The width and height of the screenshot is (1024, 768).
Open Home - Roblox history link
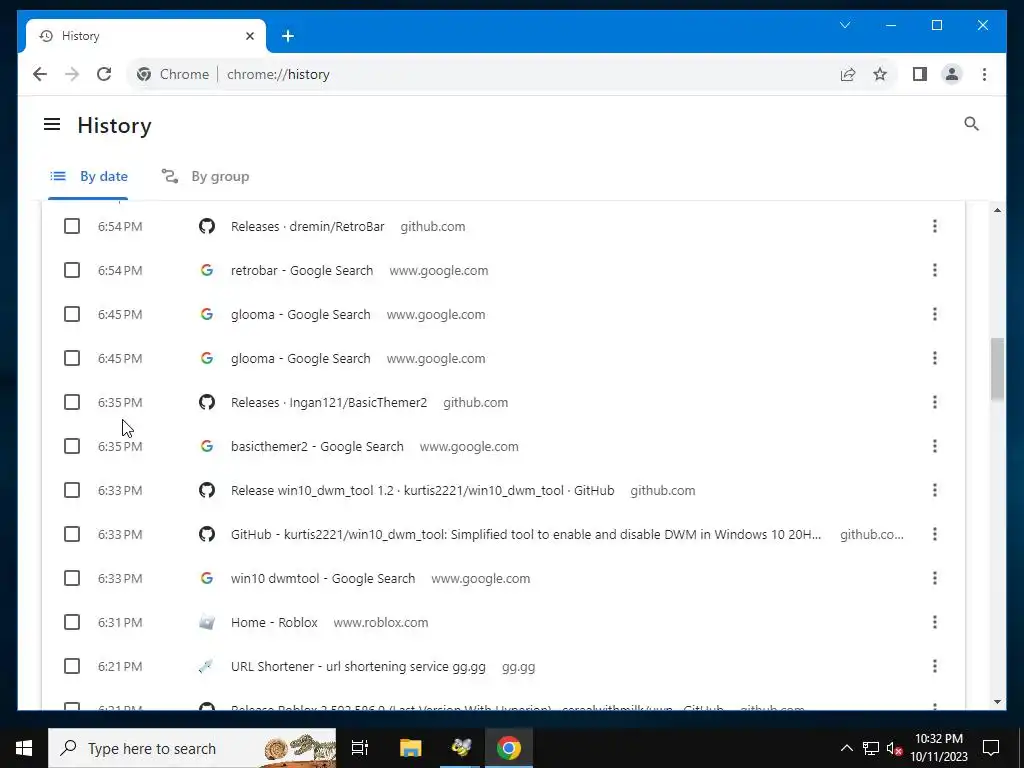click(x=274, y=622)
